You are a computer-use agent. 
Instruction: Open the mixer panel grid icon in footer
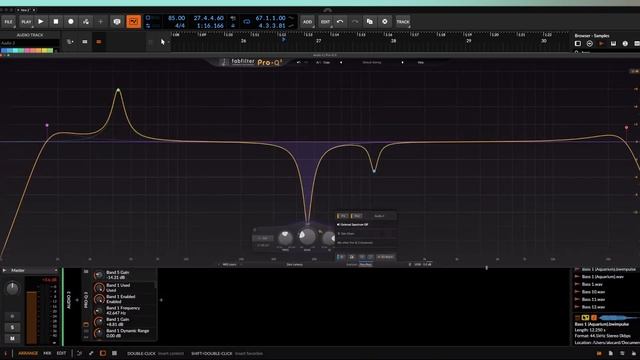pyautogui.click(x=114, y=353)
